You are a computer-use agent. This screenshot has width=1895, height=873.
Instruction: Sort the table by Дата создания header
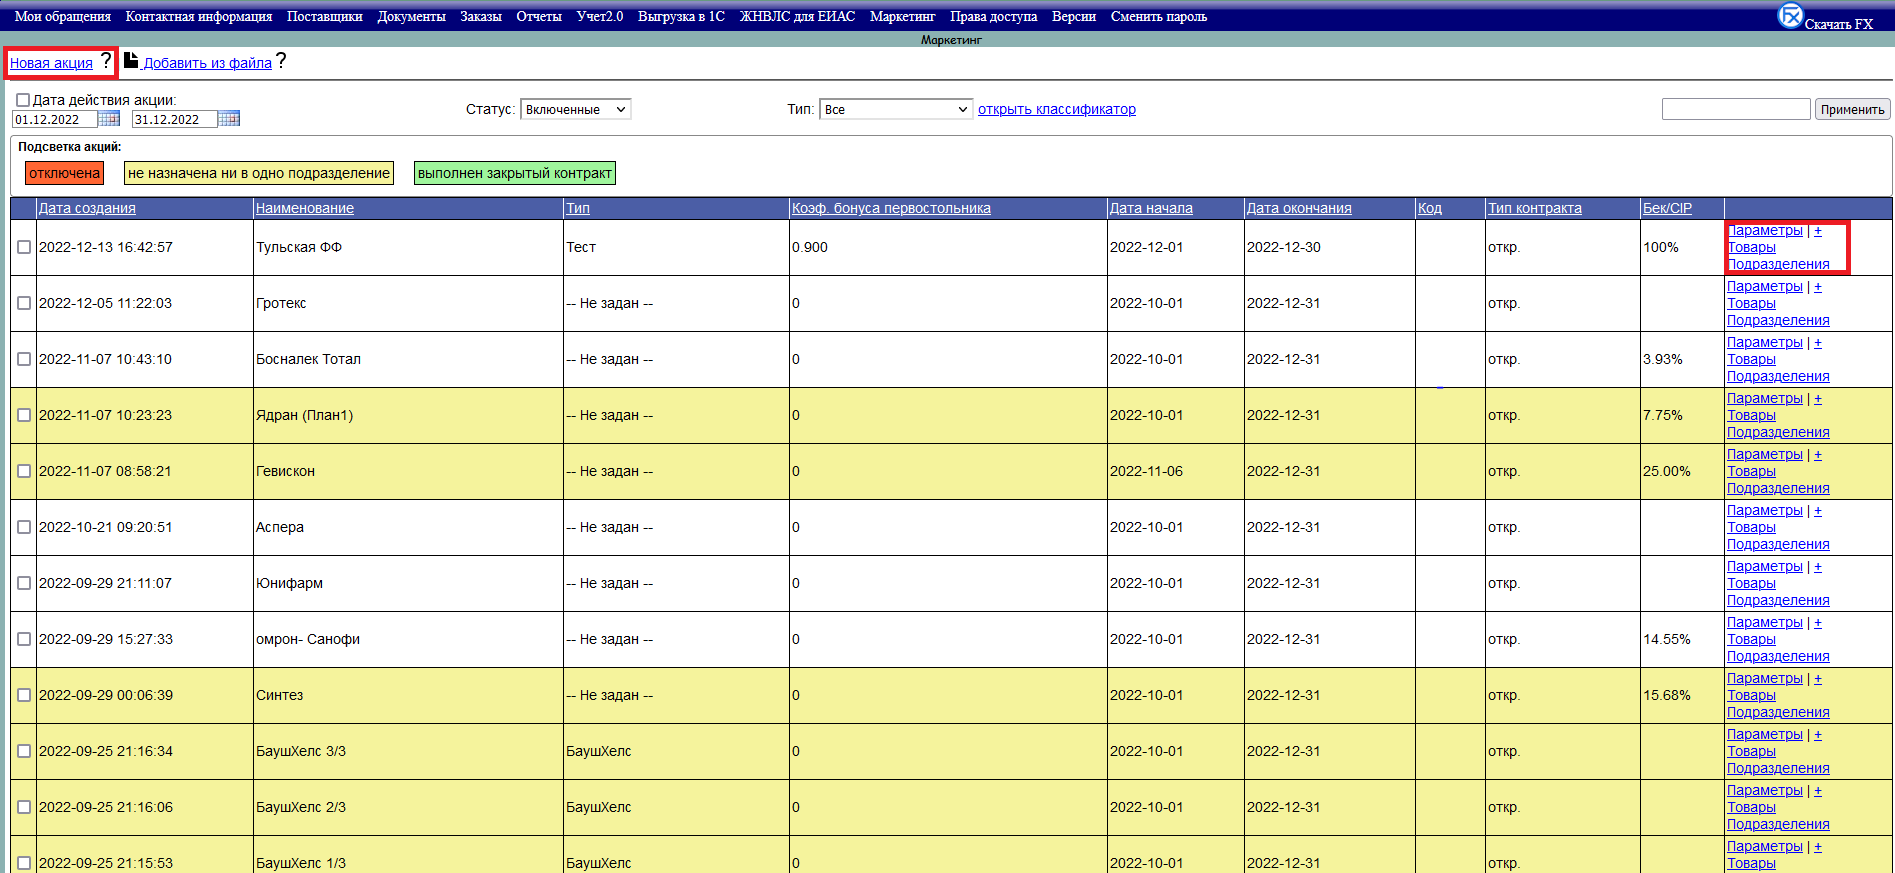tap(87, 208)
